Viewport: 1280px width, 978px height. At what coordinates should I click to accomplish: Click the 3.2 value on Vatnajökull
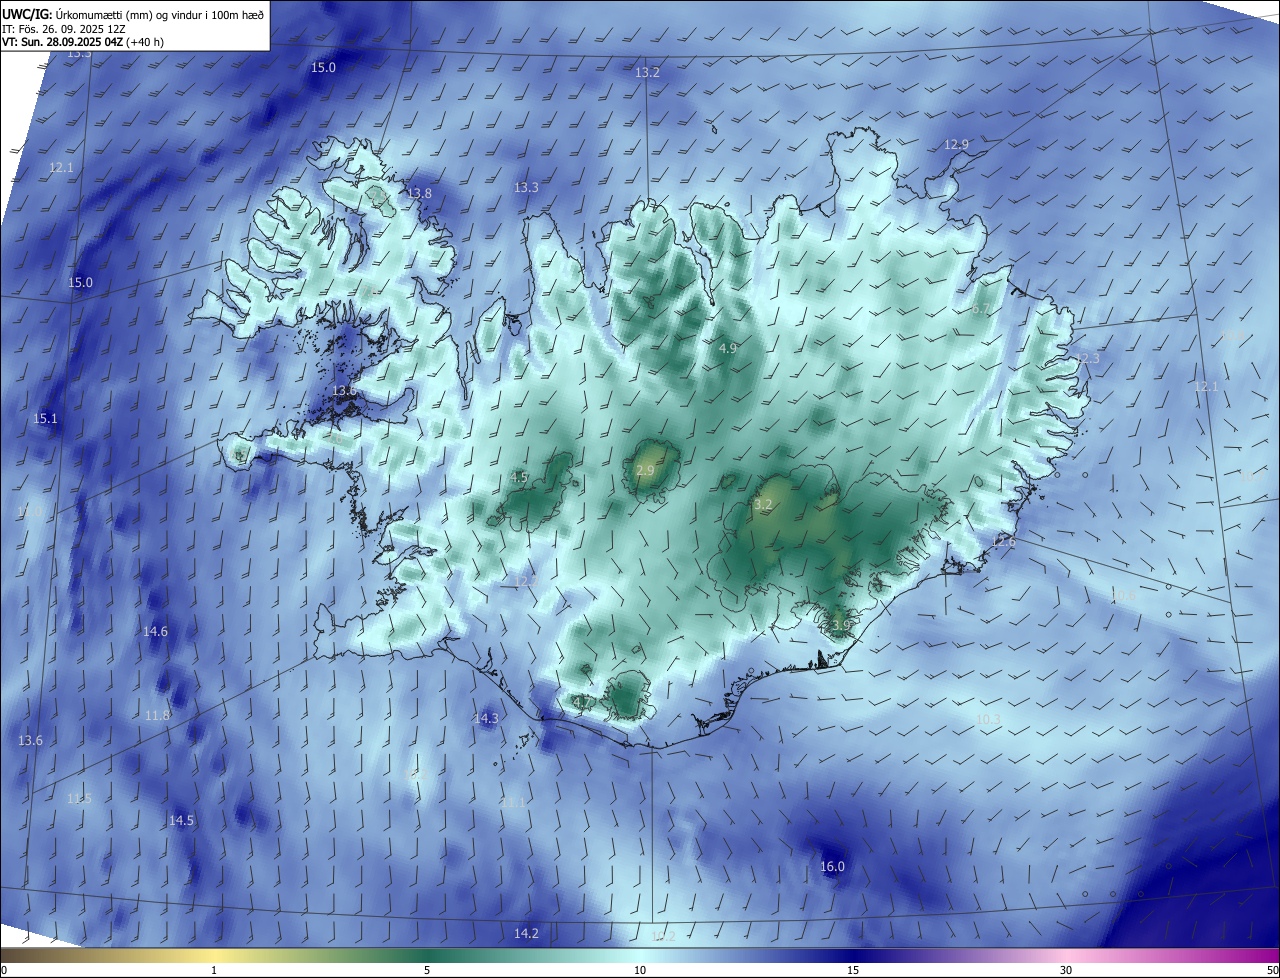(764, 506)
